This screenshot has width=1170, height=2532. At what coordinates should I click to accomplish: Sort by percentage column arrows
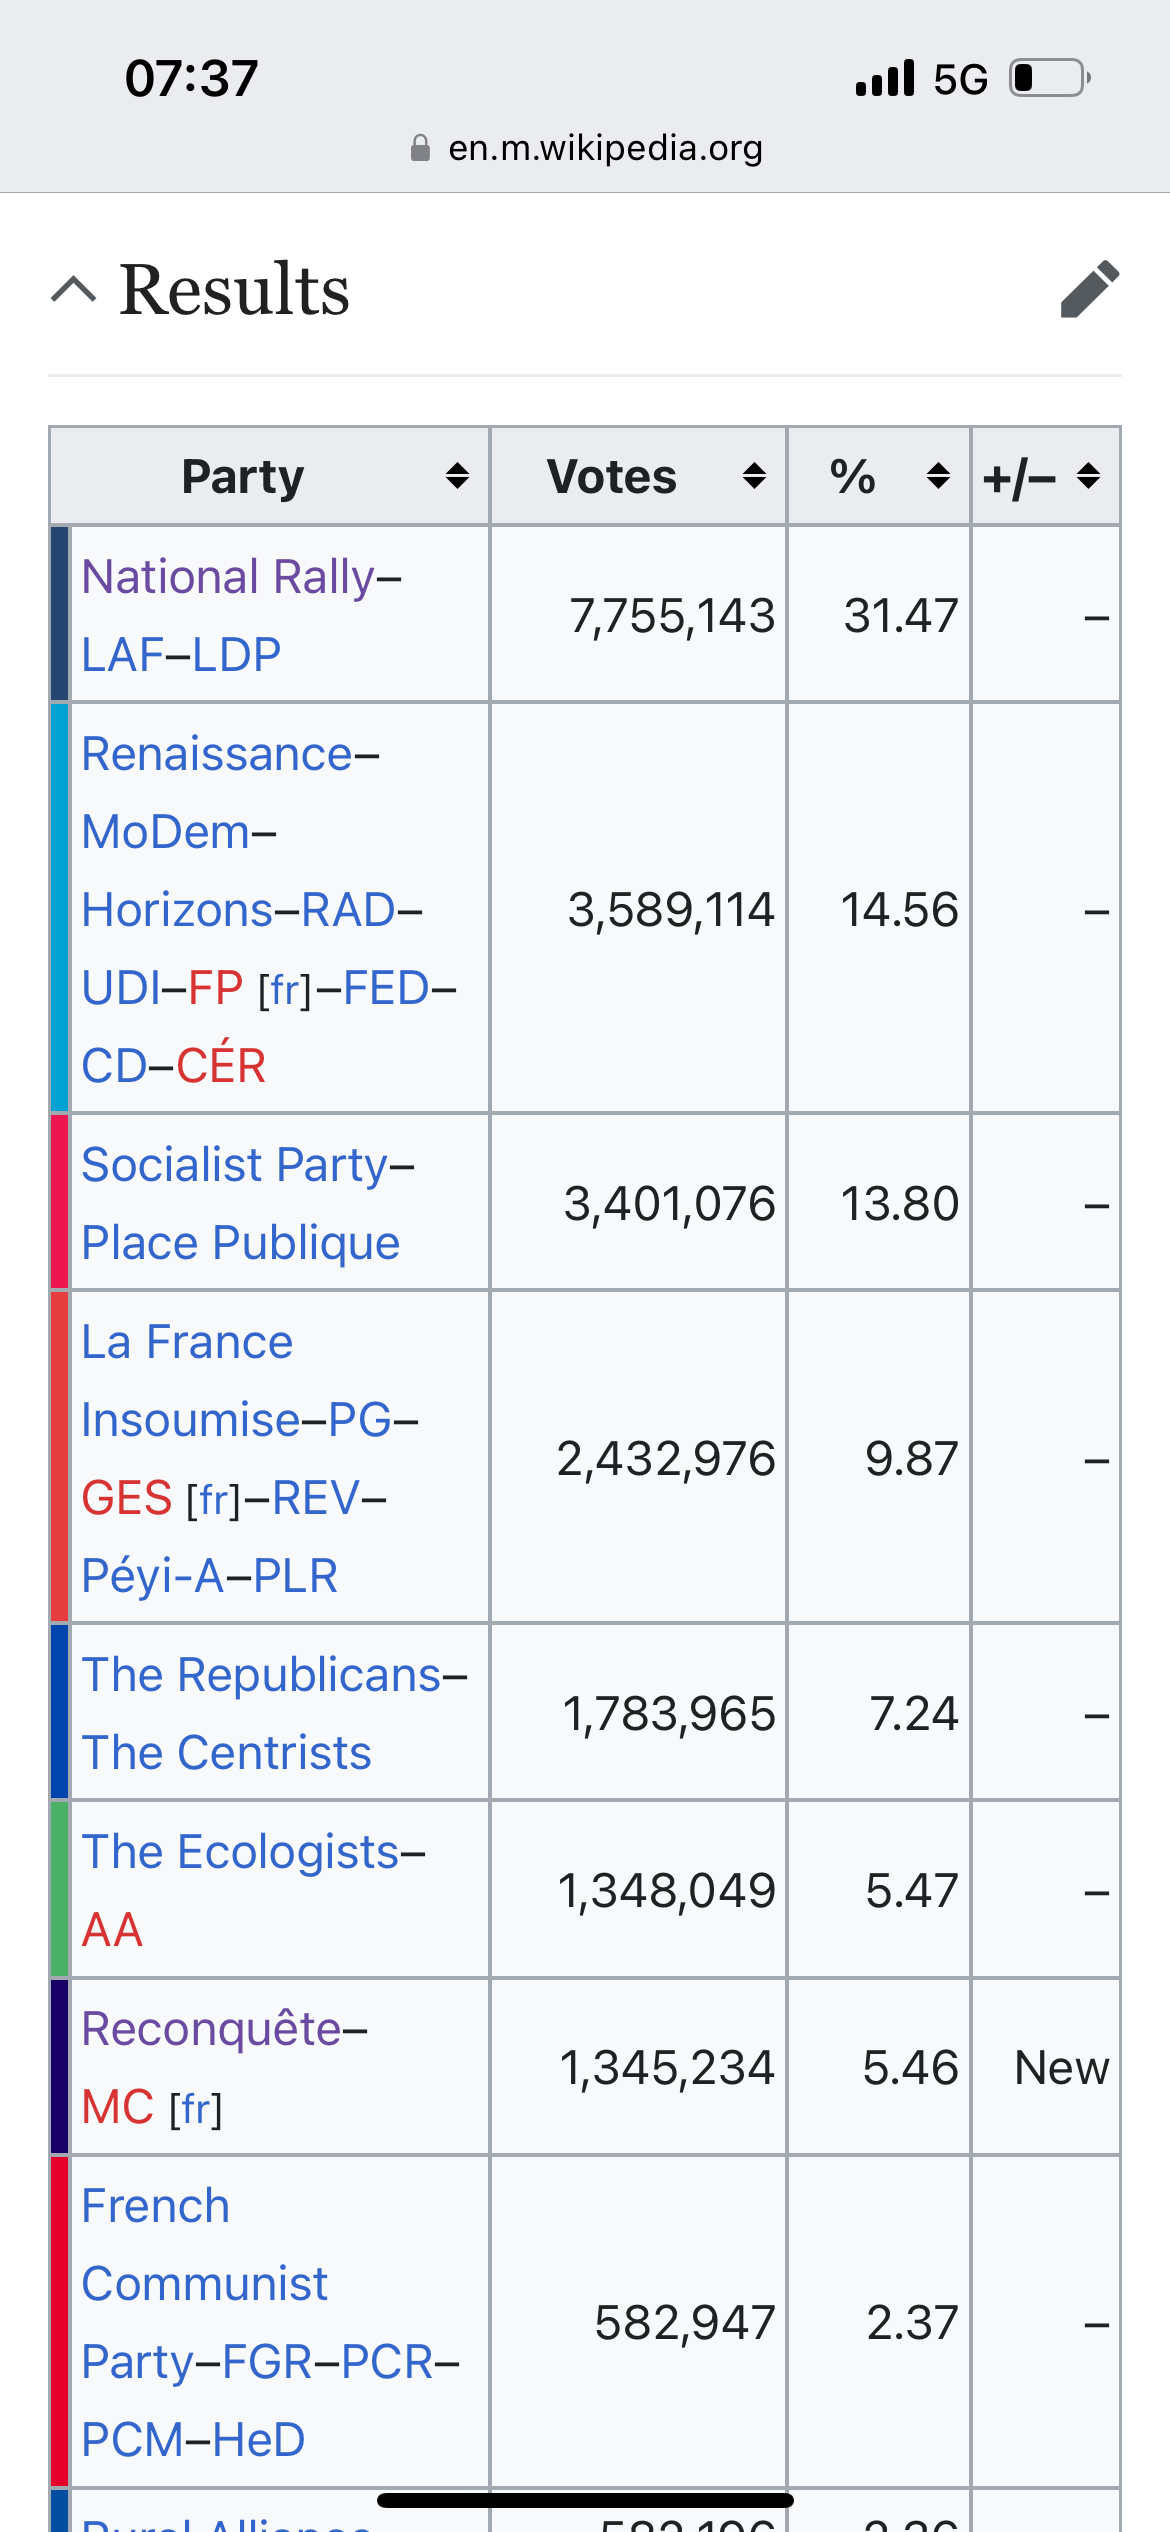coord(938,476)
